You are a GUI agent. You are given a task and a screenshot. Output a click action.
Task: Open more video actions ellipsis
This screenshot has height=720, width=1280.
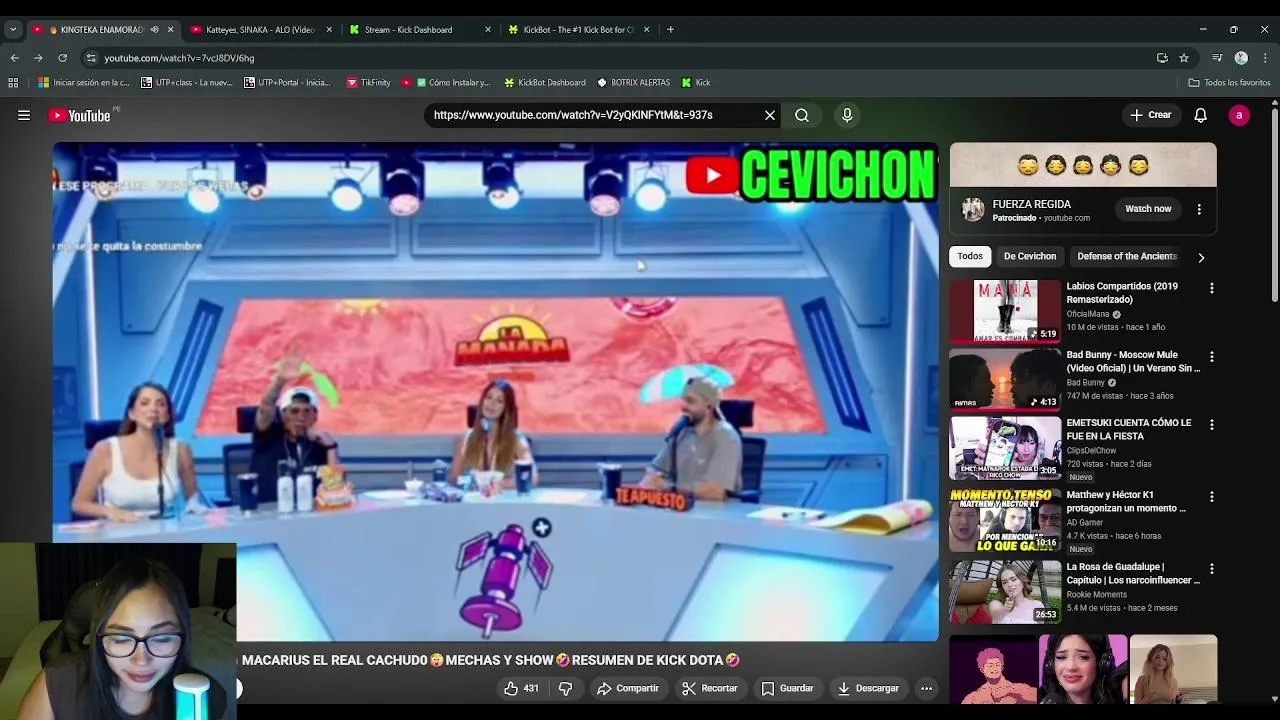(x=926, y=688)
